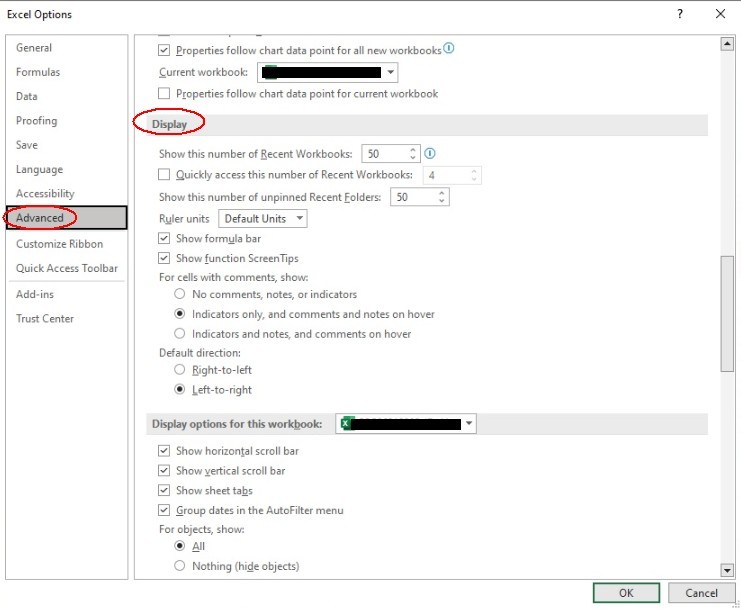Select No comments, notes, or indicators
Screen dimensions: 741x609
coord(180,294)
